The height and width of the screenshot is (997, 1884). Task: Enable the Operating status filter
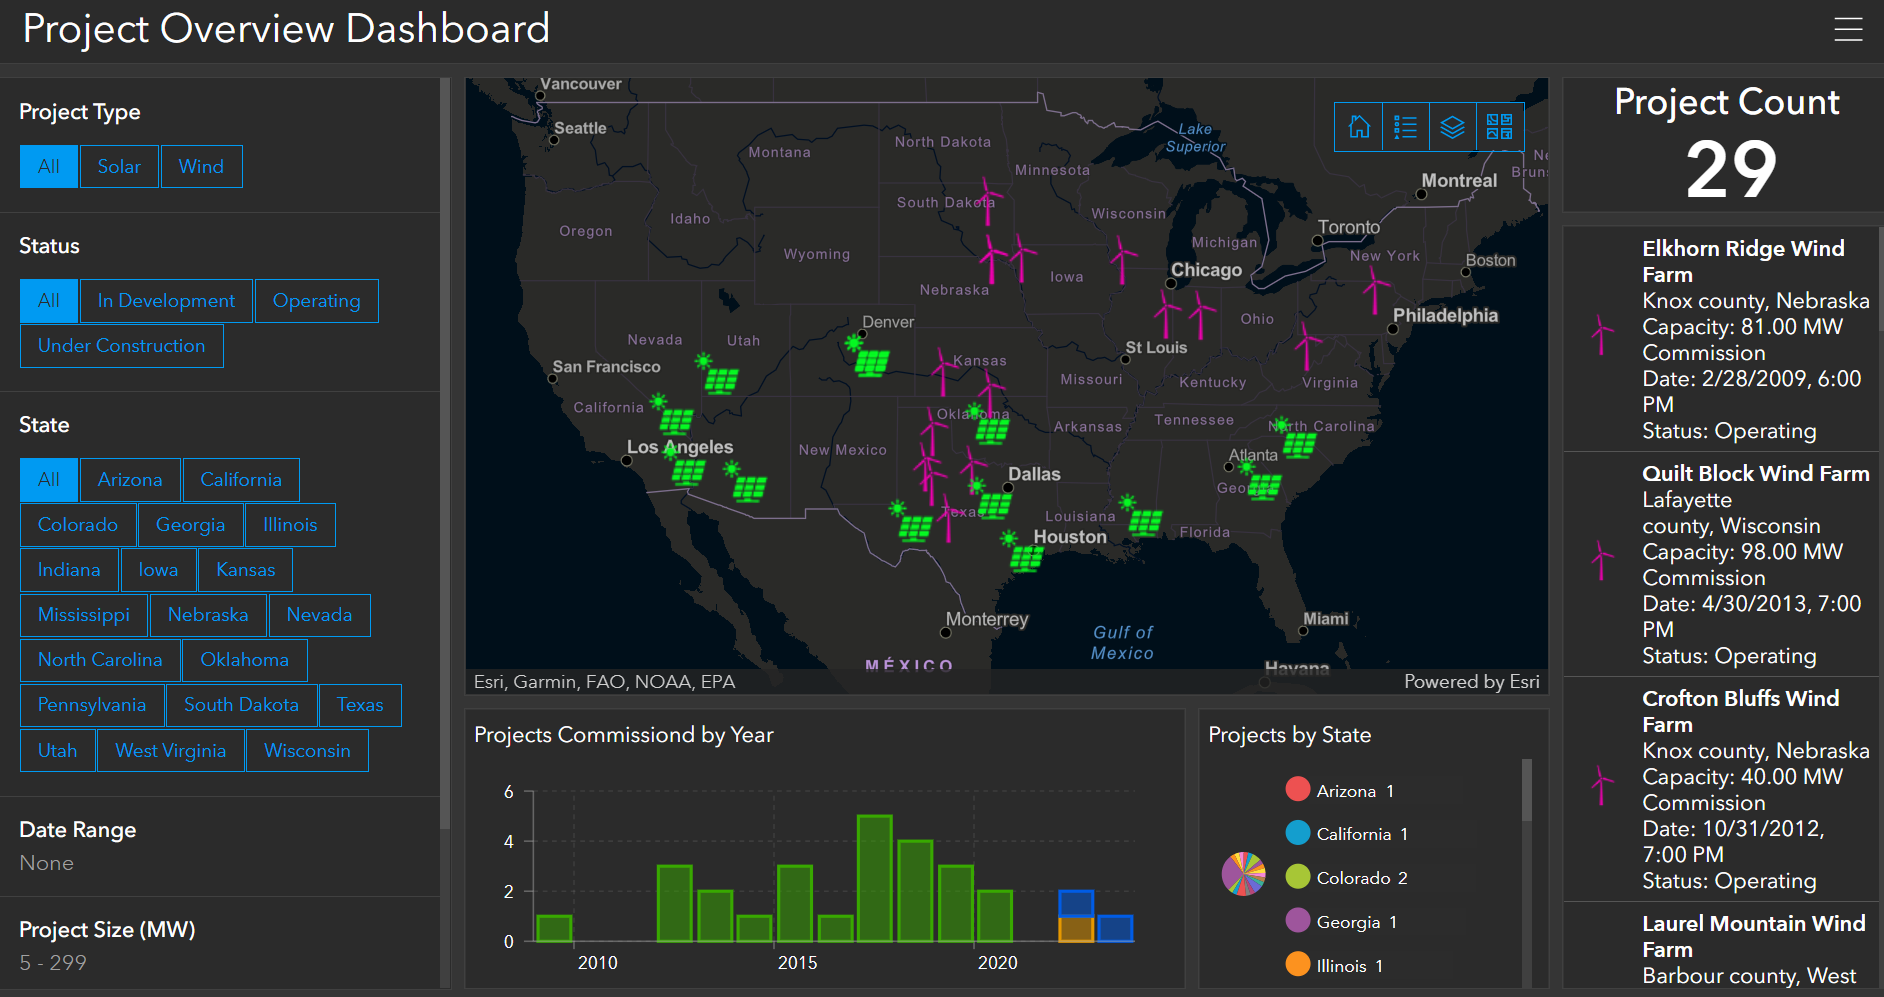pos(316,301)
